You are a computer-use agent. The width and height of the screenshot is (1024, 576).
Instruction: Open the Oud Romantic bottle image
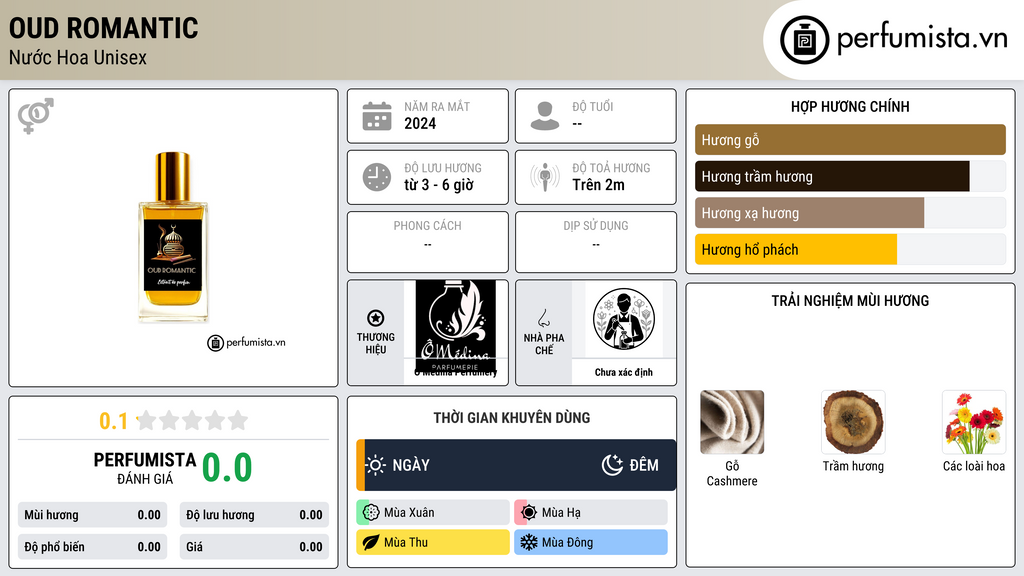(173, 237)
